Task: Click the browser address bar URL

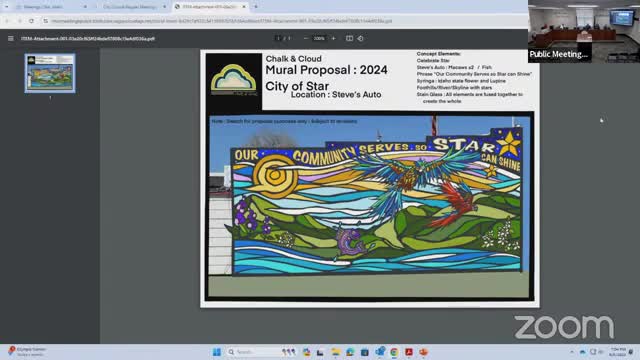Action: click(x=222, y=21)
